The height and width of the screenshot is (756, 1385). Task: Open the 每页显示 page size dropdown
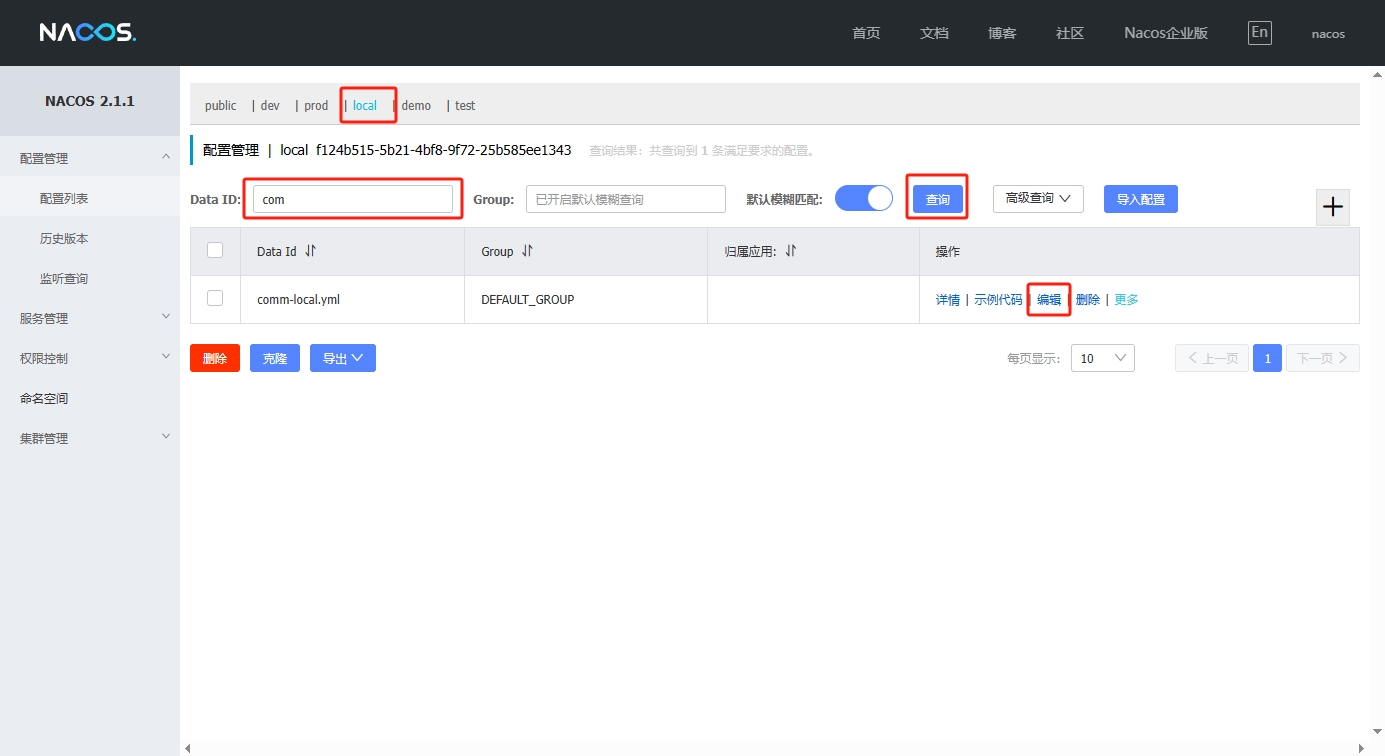pyautogui.click(x=1102, y=358)
